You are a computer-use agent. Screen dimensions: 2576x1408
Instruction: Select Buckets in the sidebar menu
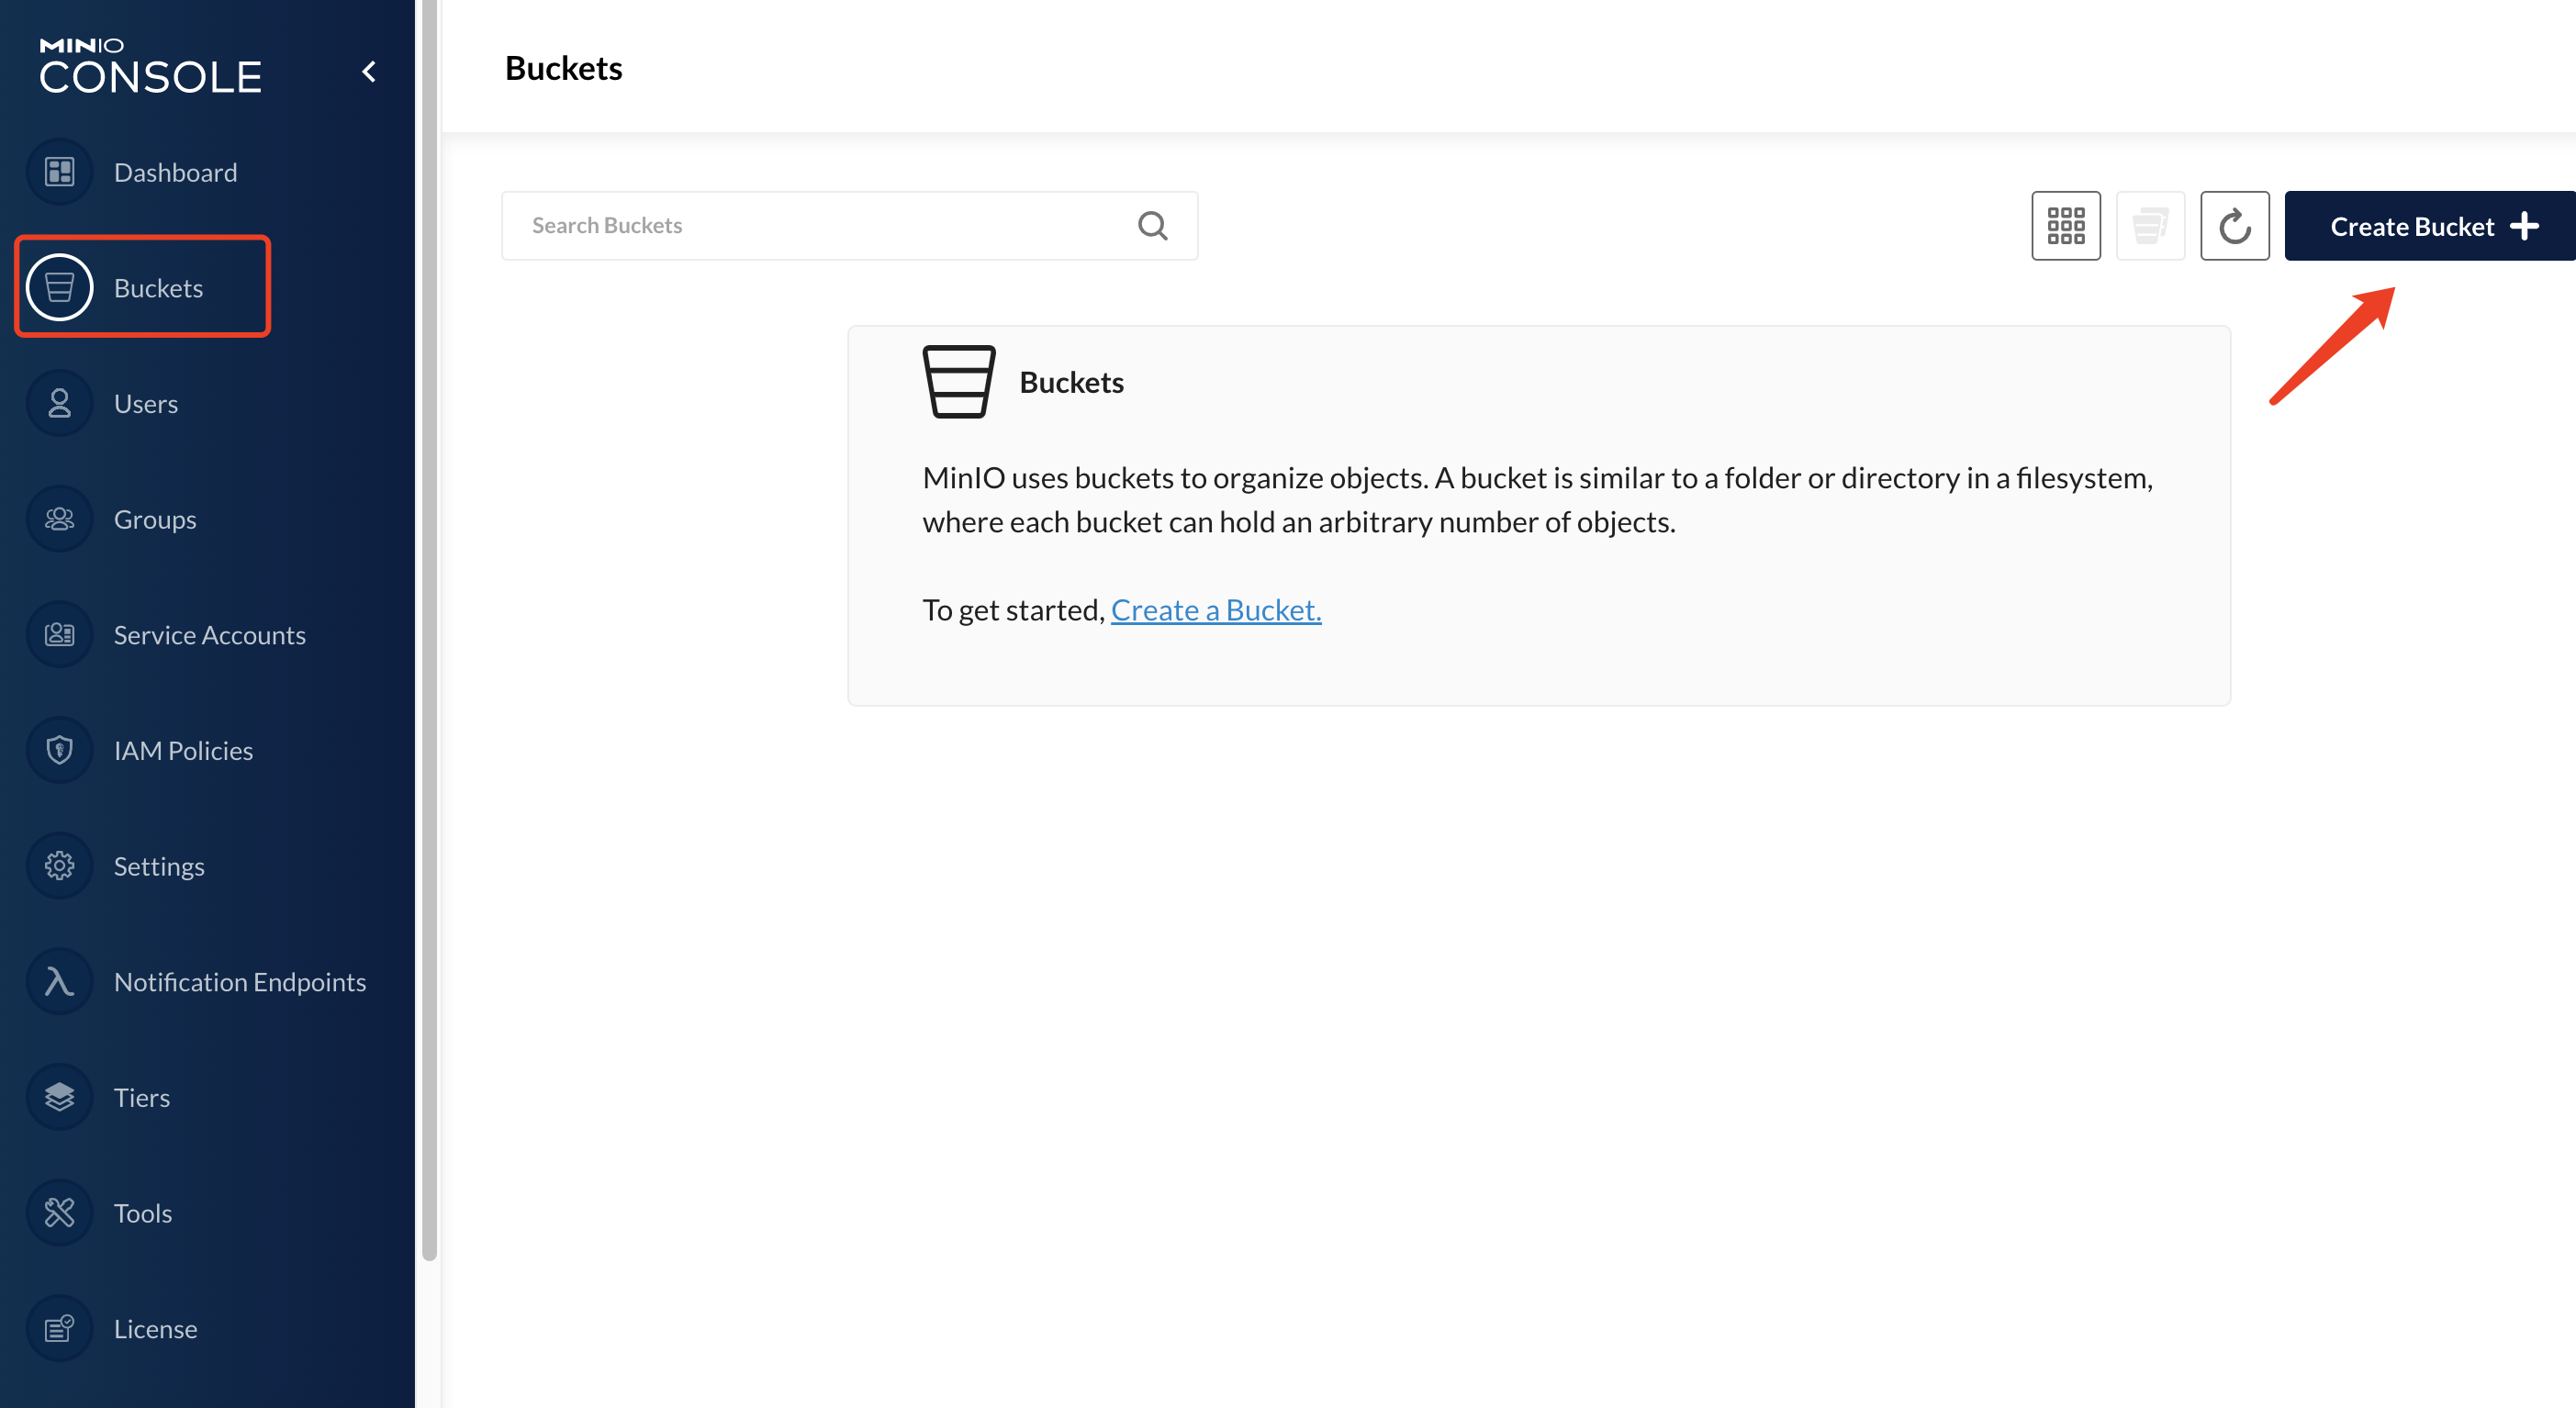[x=157, y=288]
